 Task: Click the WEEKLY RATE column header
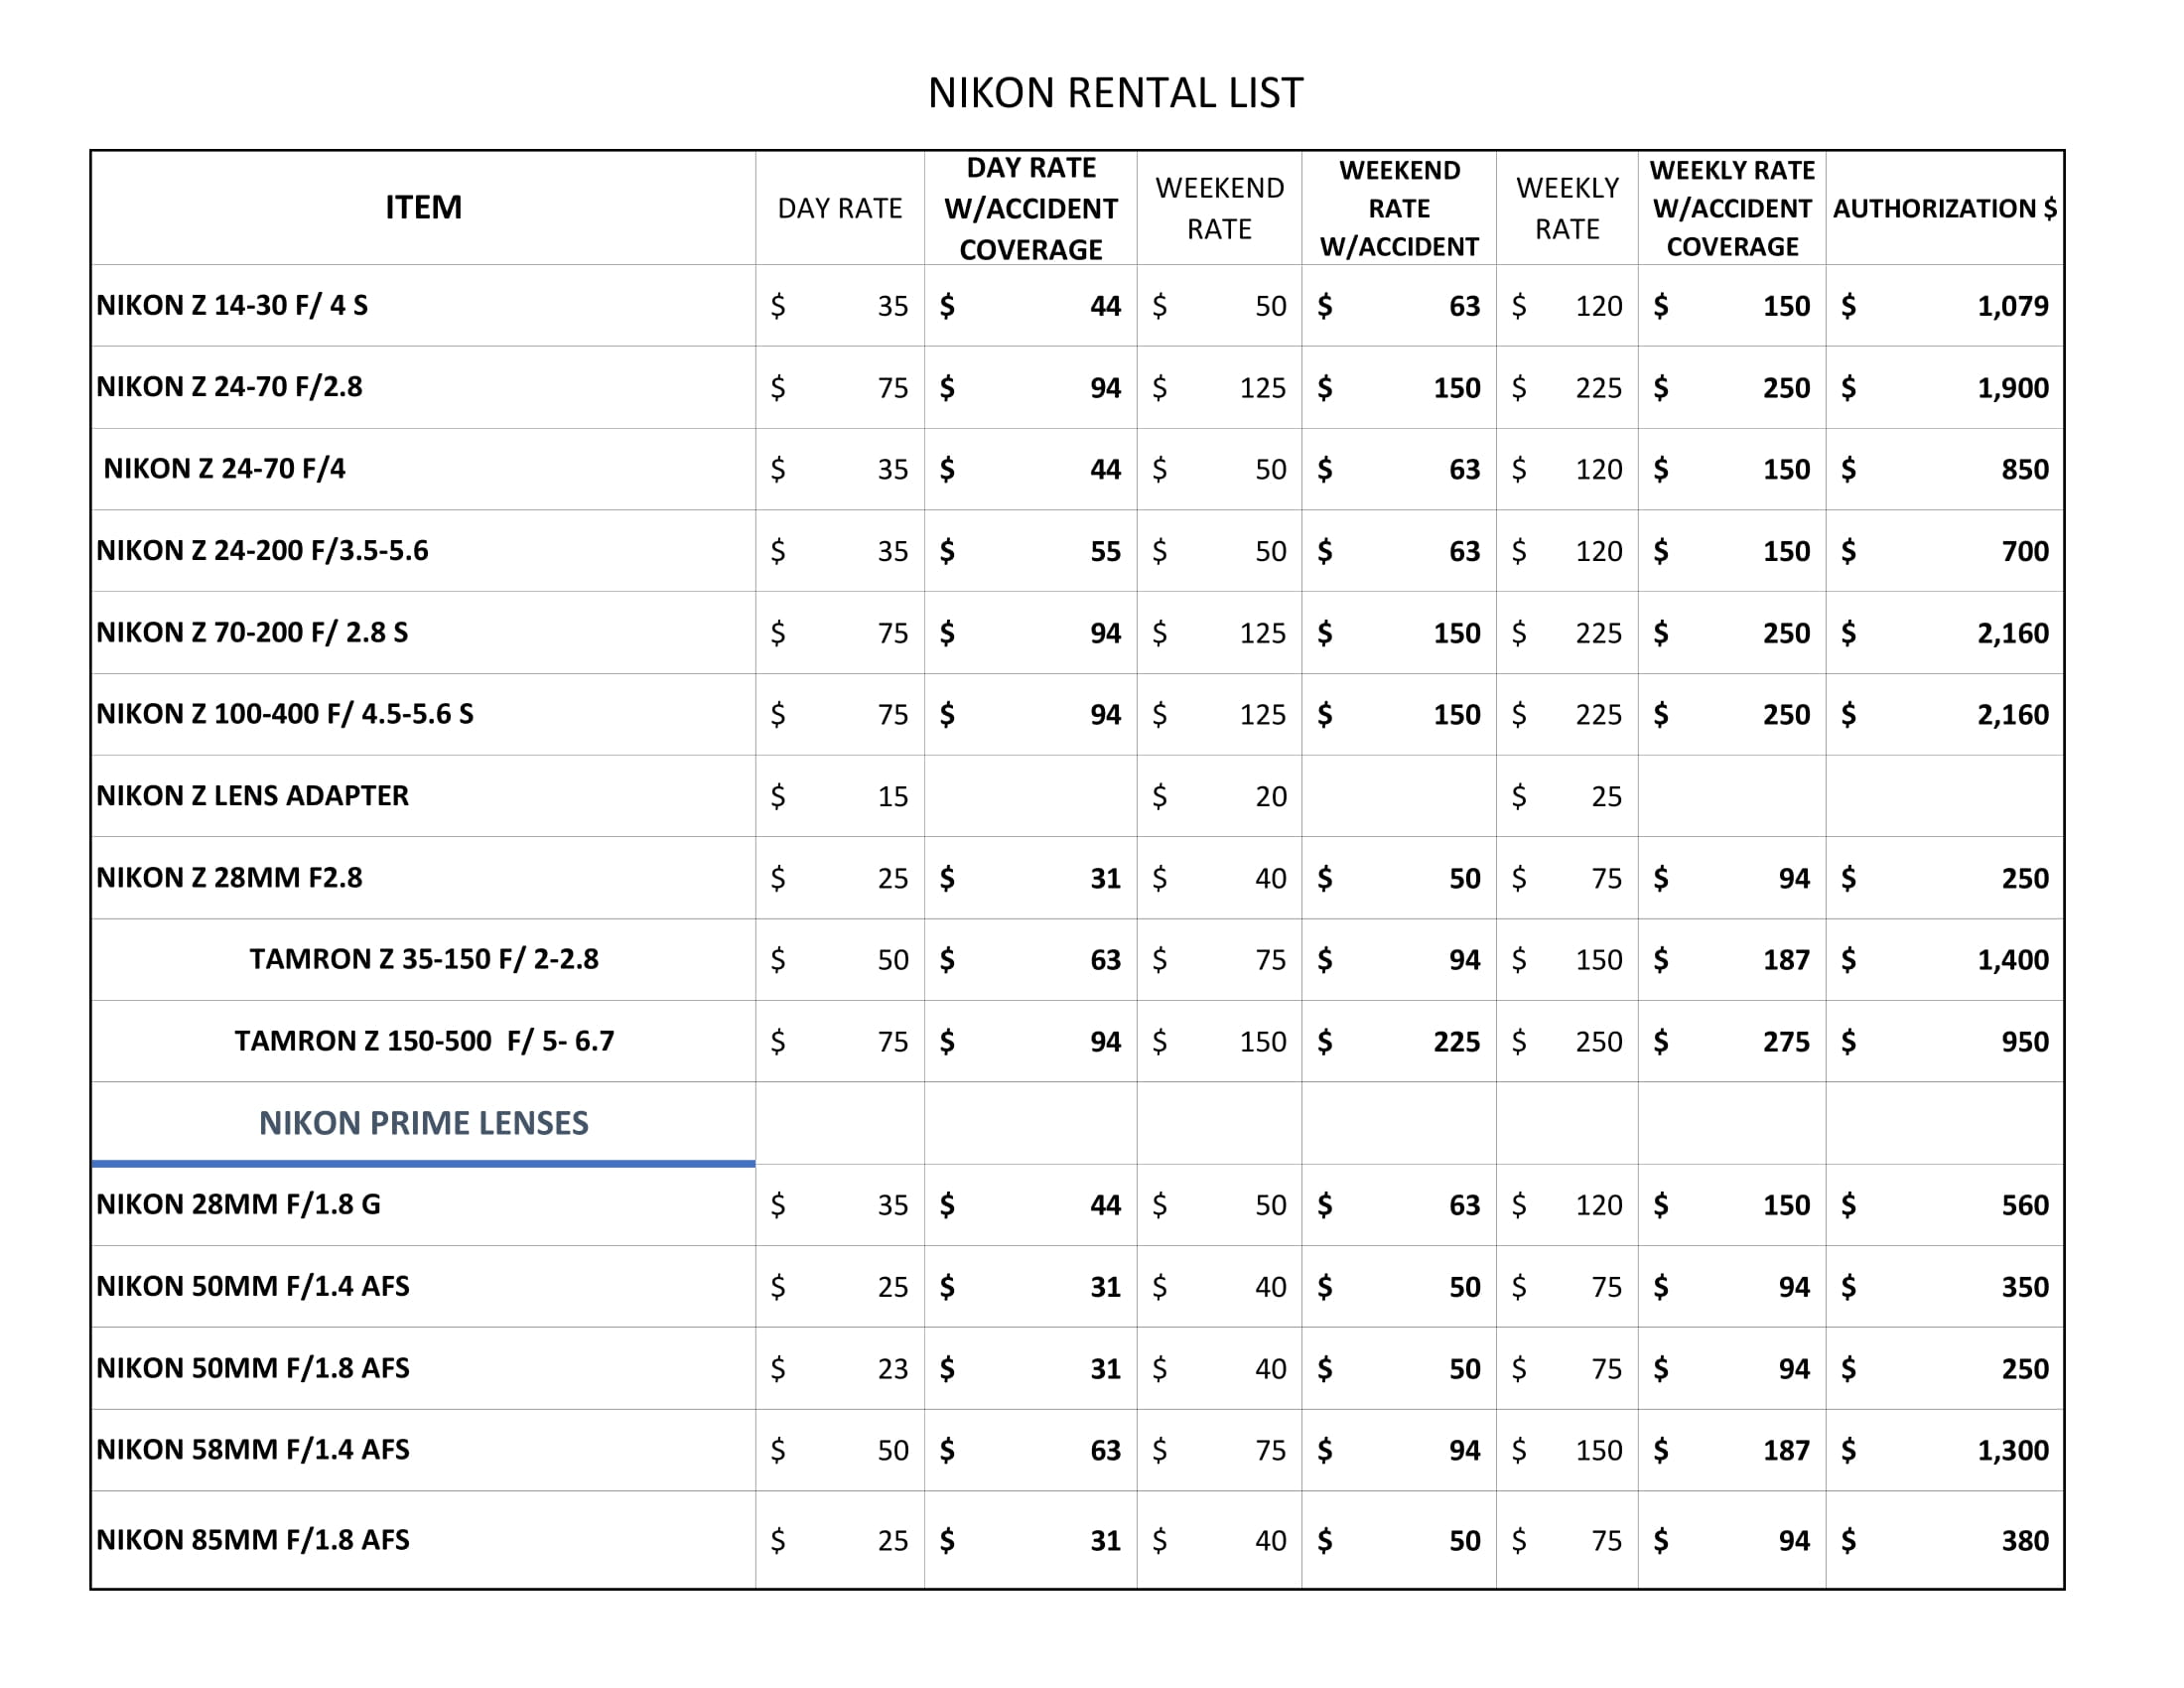coord(1567,208)
